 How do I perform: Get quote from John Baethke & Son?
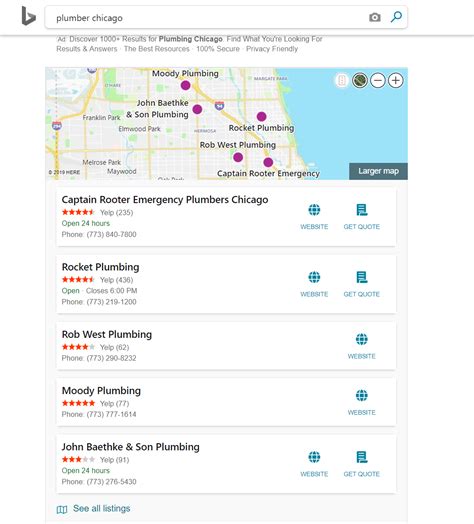coord(362,464)
